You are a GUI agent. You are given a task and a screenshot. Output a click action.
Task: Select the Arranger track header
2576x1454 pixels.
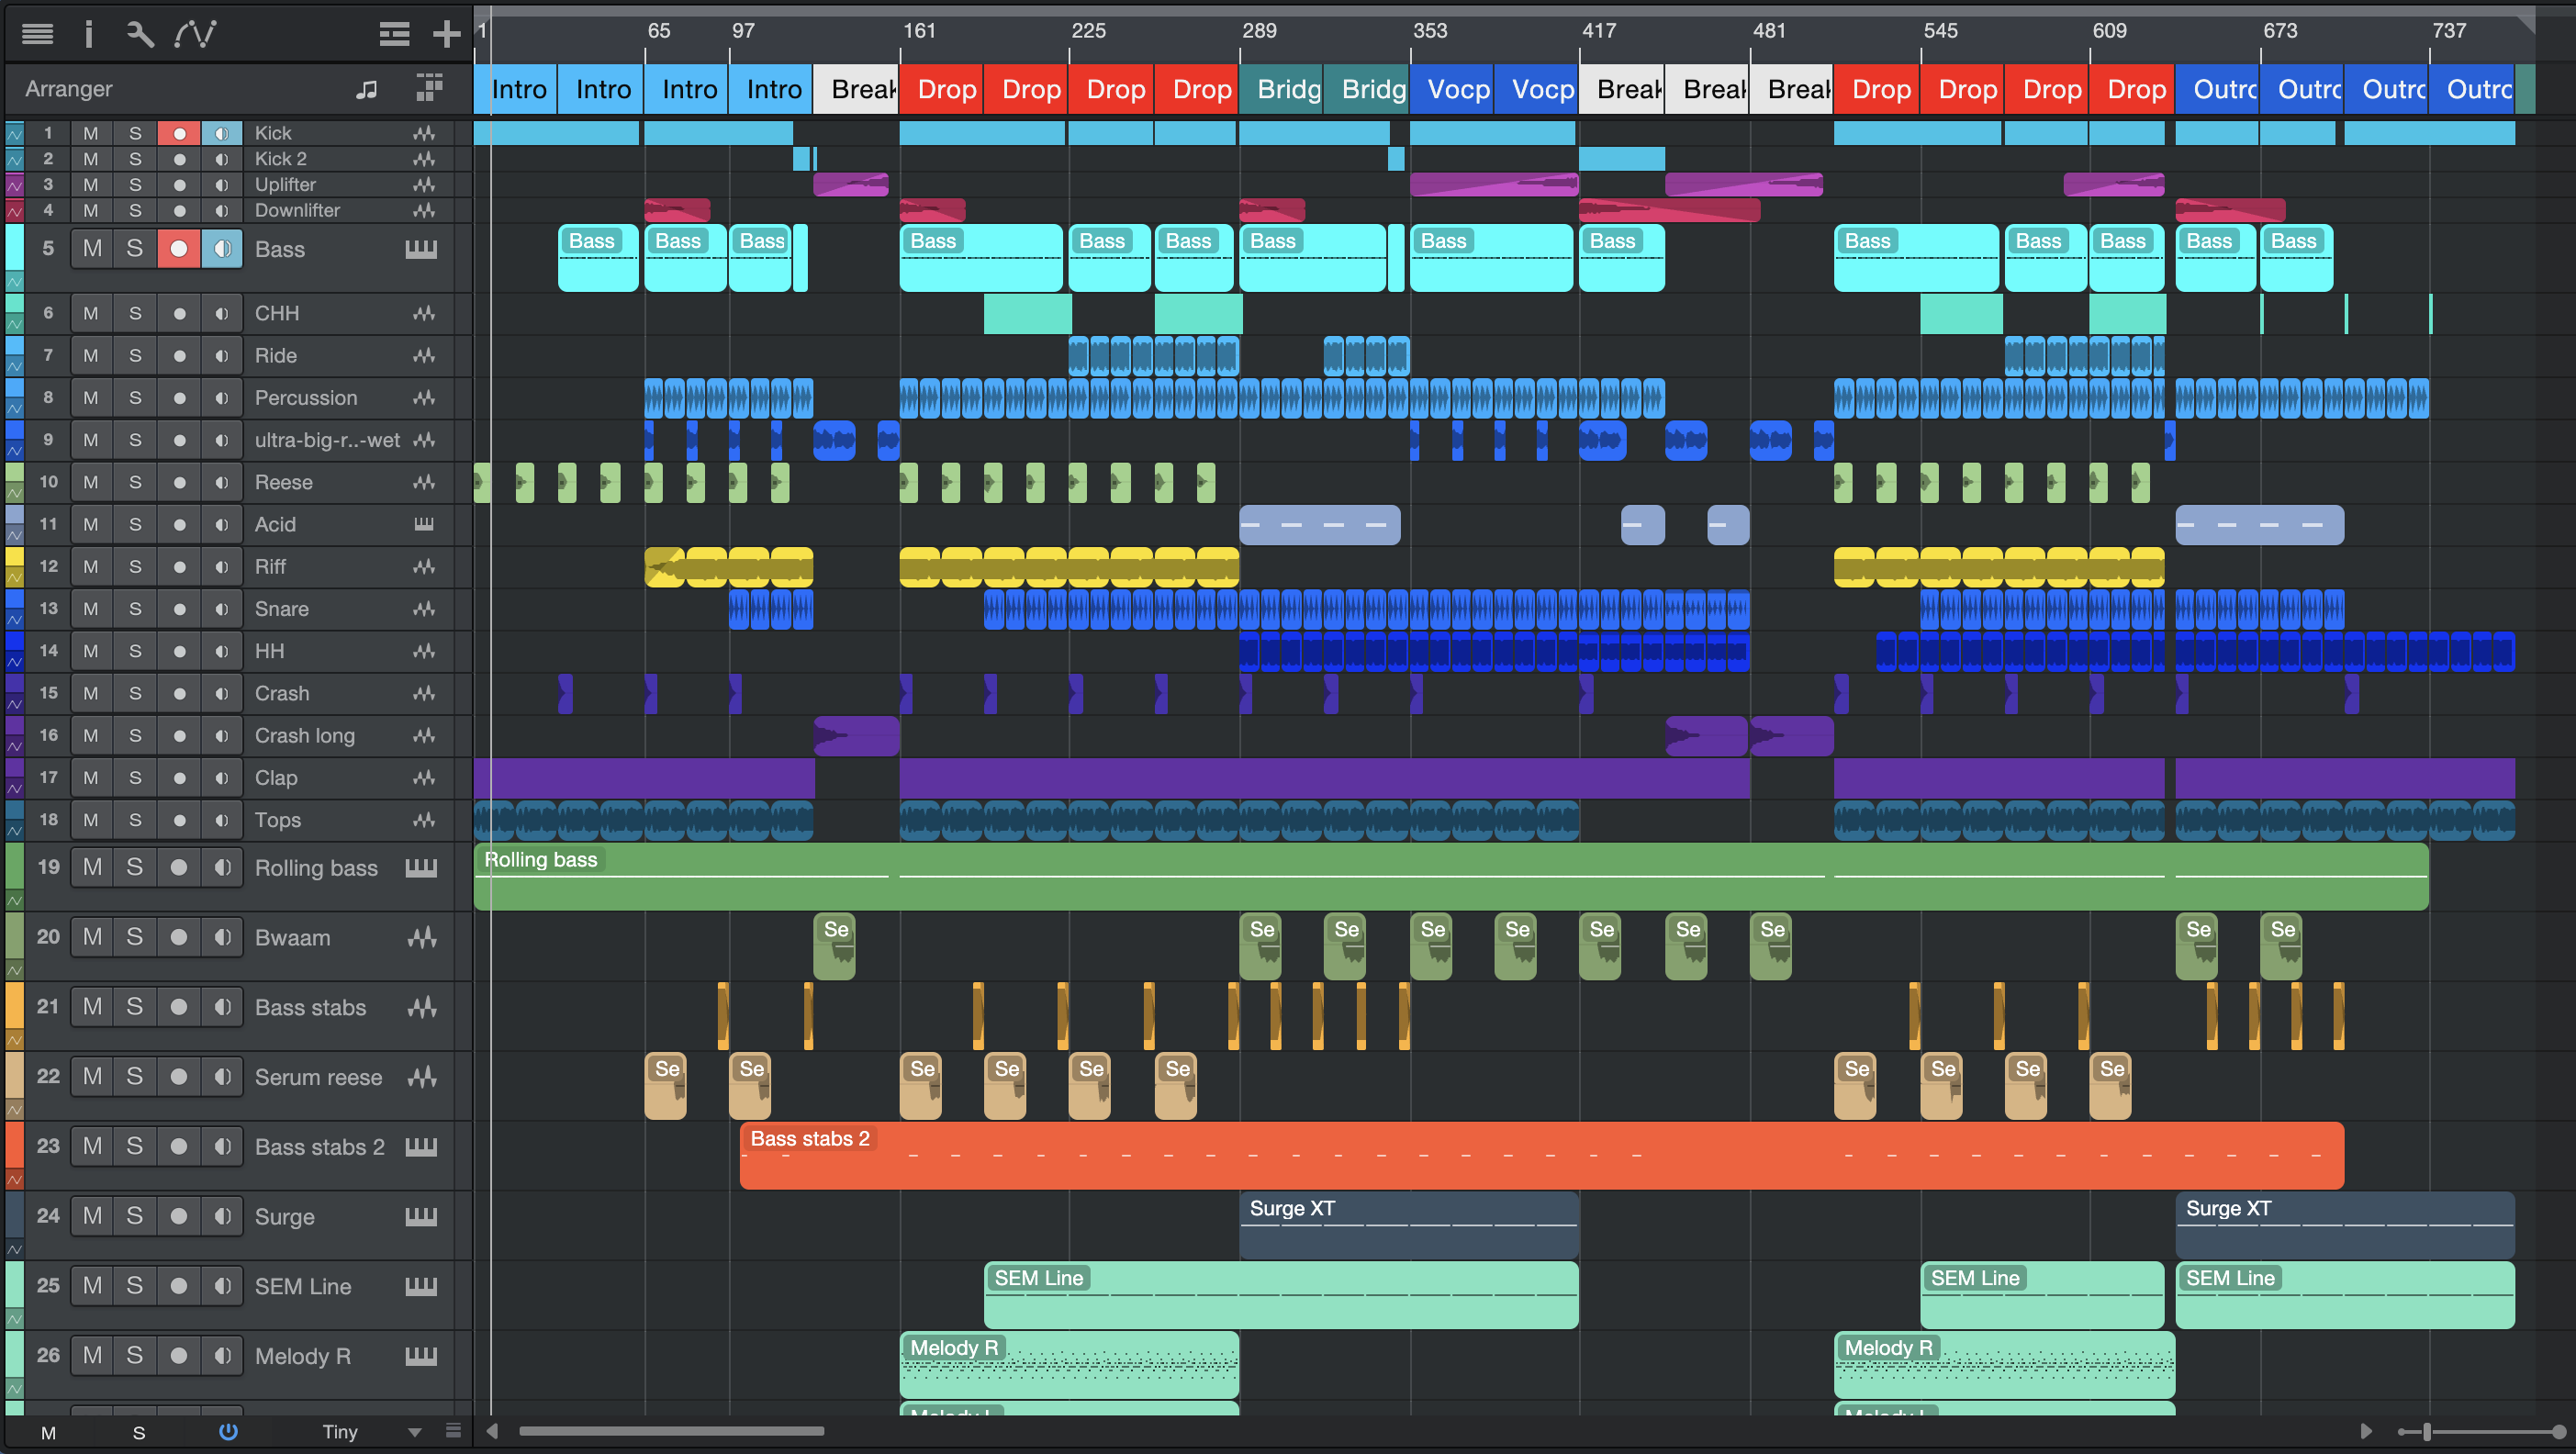coord(238,89)
